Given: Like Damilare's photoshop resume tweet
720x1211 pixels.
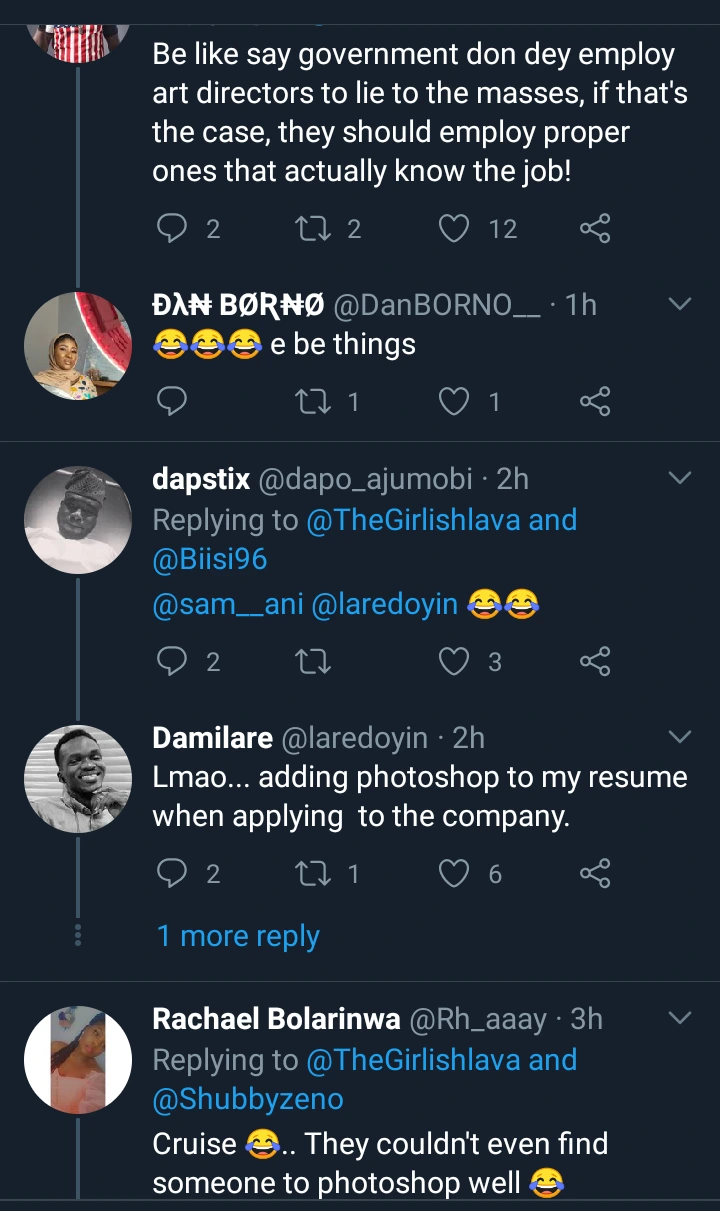Looking at the screenshot, I should click(x=455, y=875).
